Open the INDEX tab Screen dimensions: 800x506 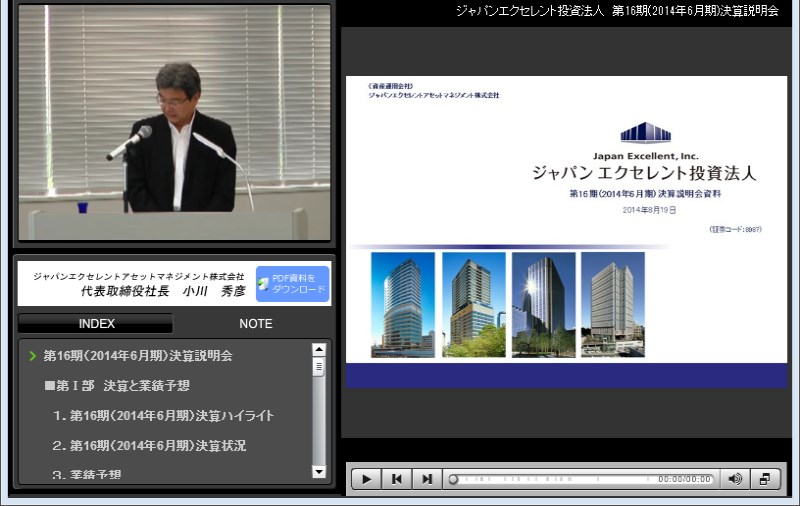pyautogui.click(x=96, y=323)
